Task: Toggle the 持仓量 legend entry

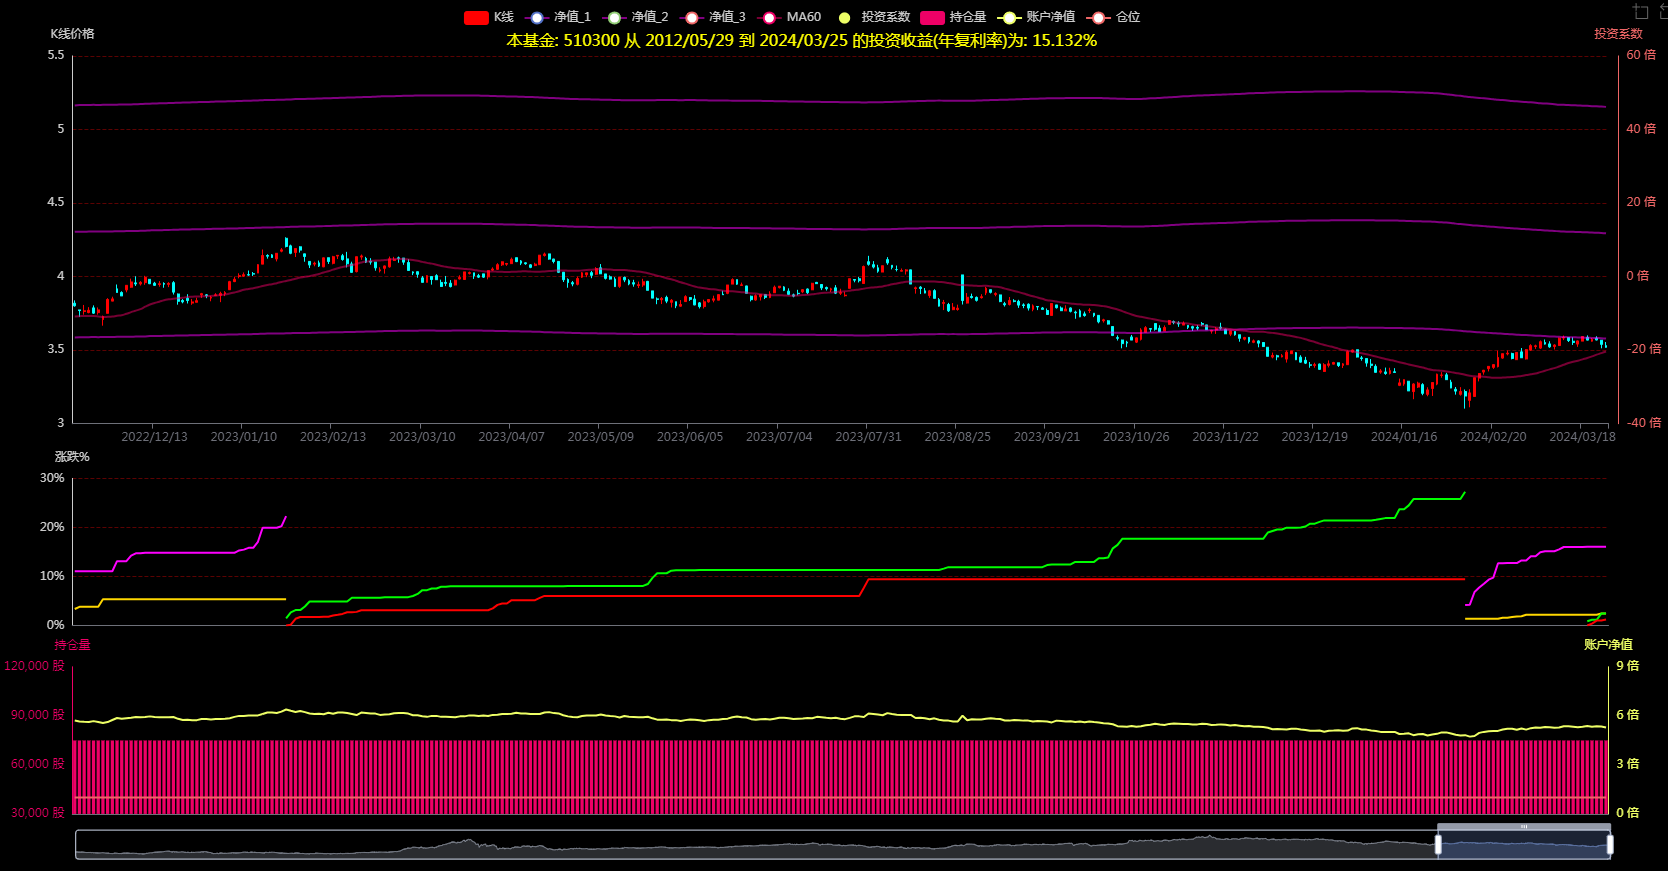Action: tap(953, 17)
